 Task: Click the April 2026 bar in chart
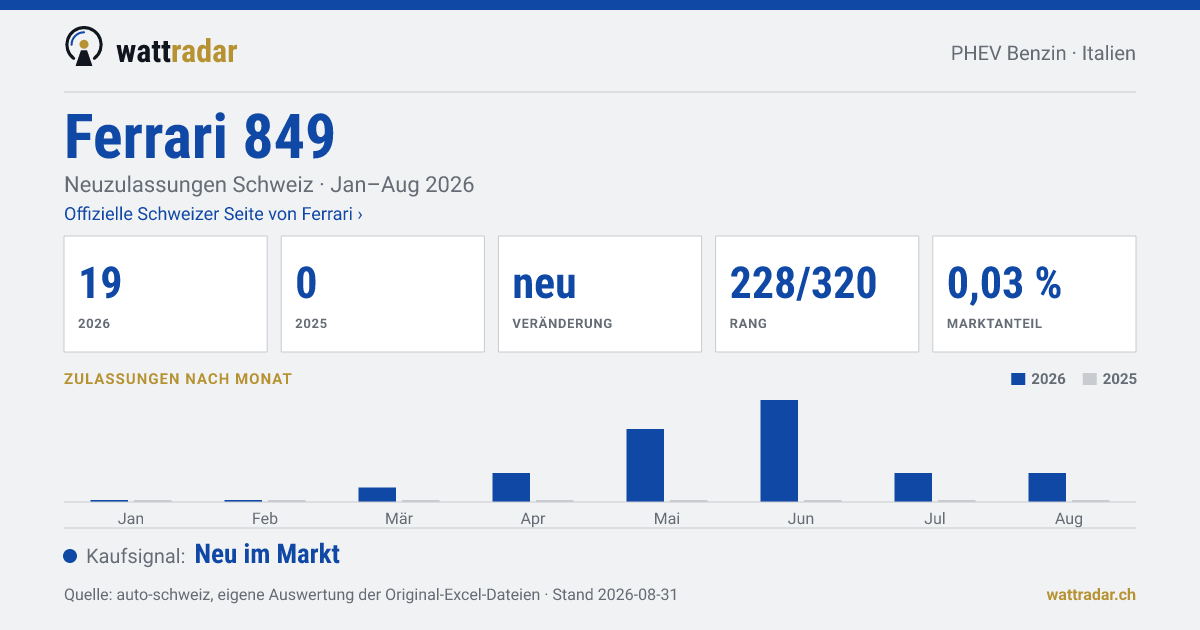(x=511, y=487)
